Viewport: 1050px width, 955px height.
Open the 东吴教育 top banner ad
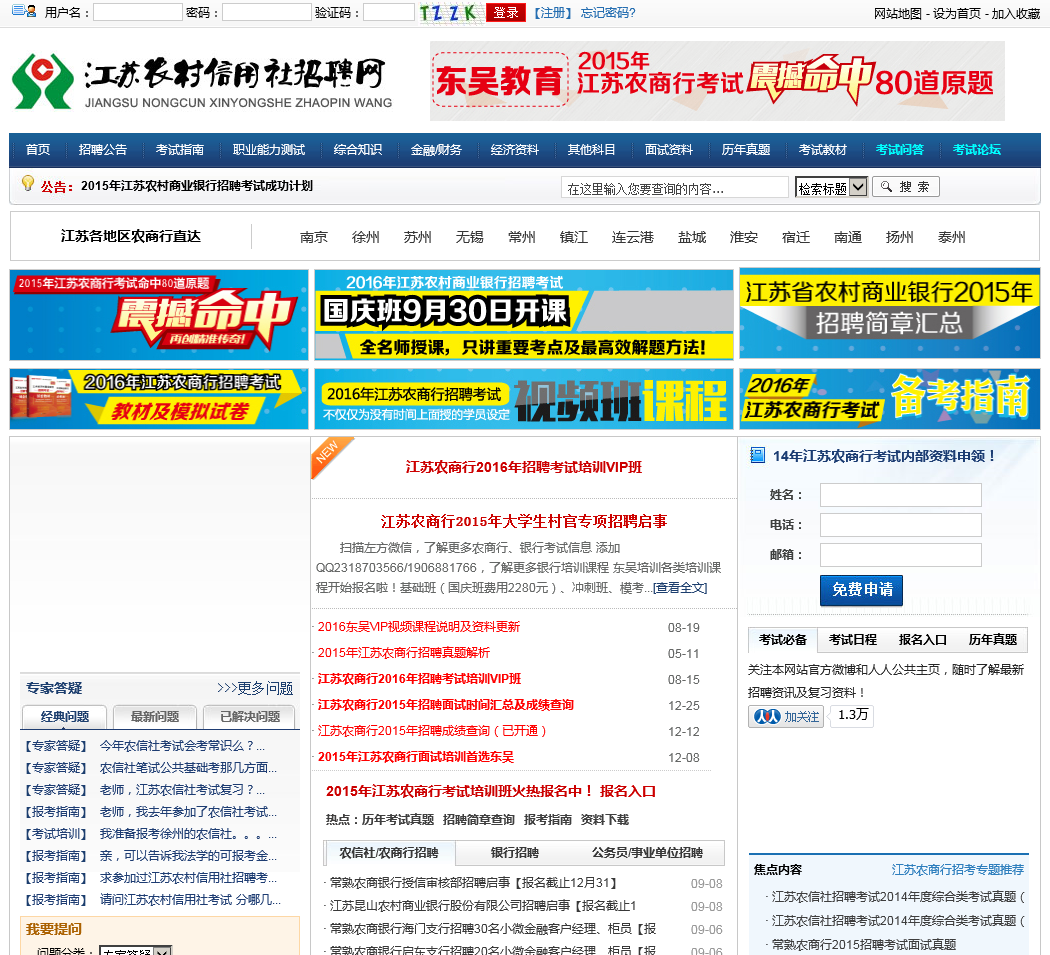click(717, 81)
